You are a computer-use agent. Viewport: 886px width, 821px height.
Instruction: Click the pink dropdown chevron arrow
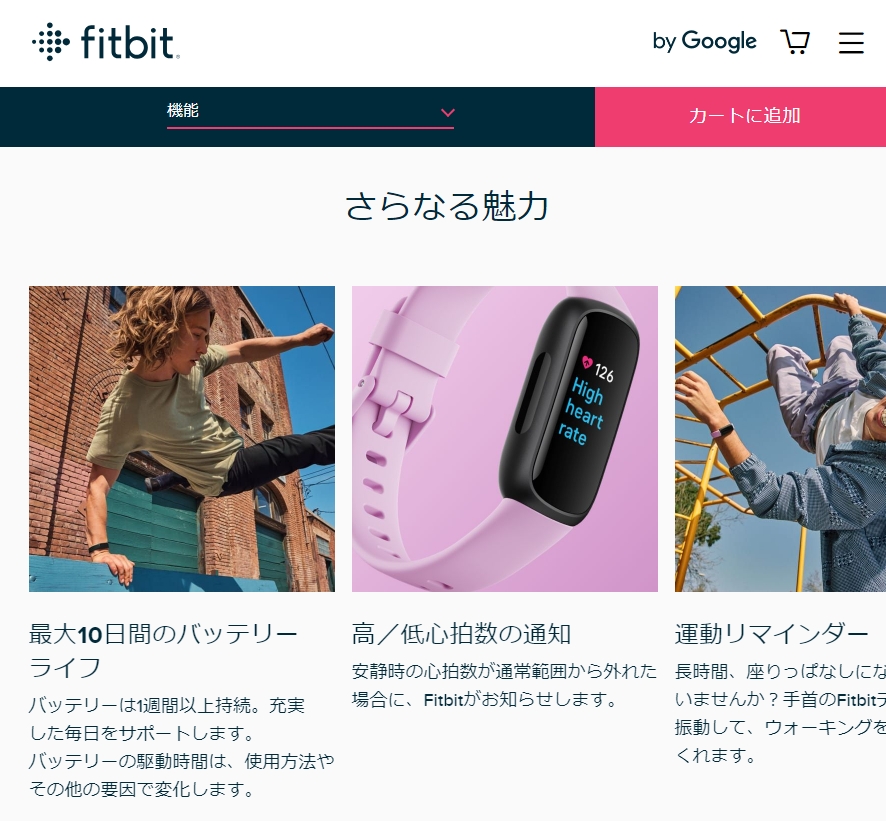click(x=448, y=112)
